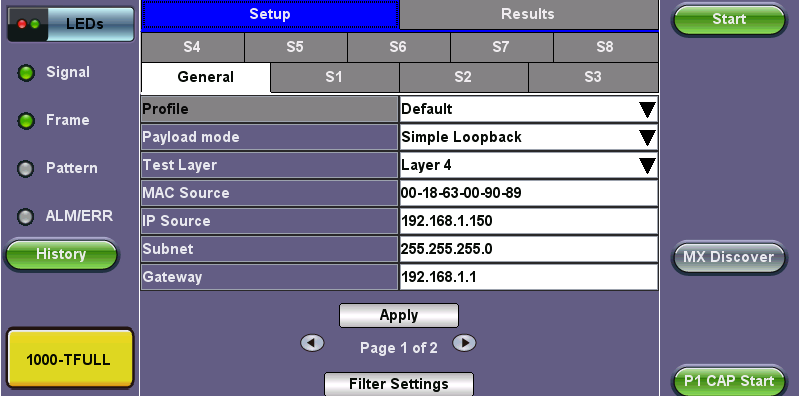Go to previous page arrow
This screenshot has width=800, height=396.
(x=312, y=343)
